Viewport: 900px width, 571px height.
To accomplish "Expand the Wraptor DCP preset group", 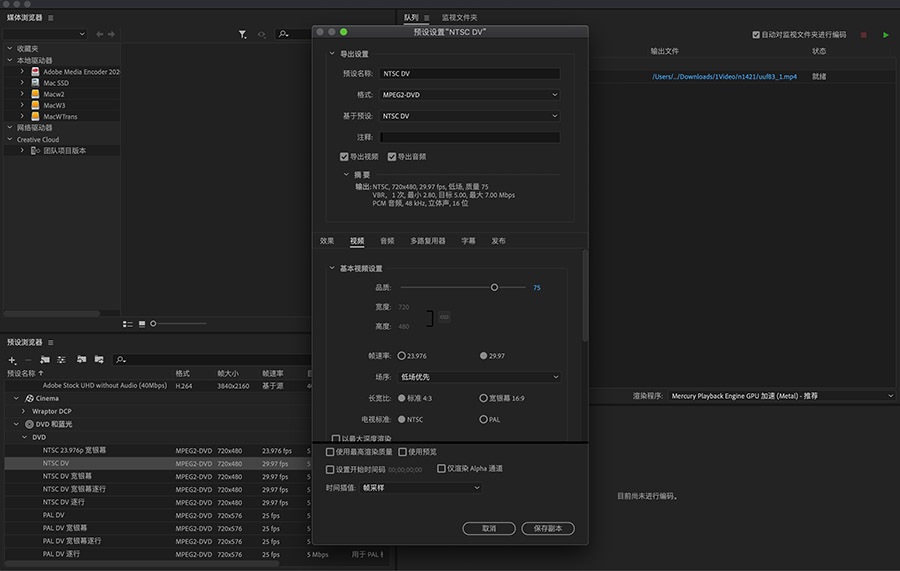I will 24,411.
